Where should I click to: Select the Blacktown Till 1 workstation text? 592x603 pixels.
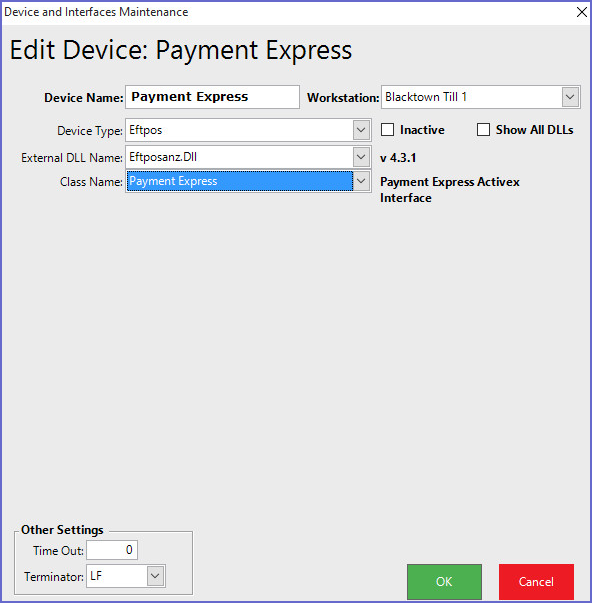point(426,97)
